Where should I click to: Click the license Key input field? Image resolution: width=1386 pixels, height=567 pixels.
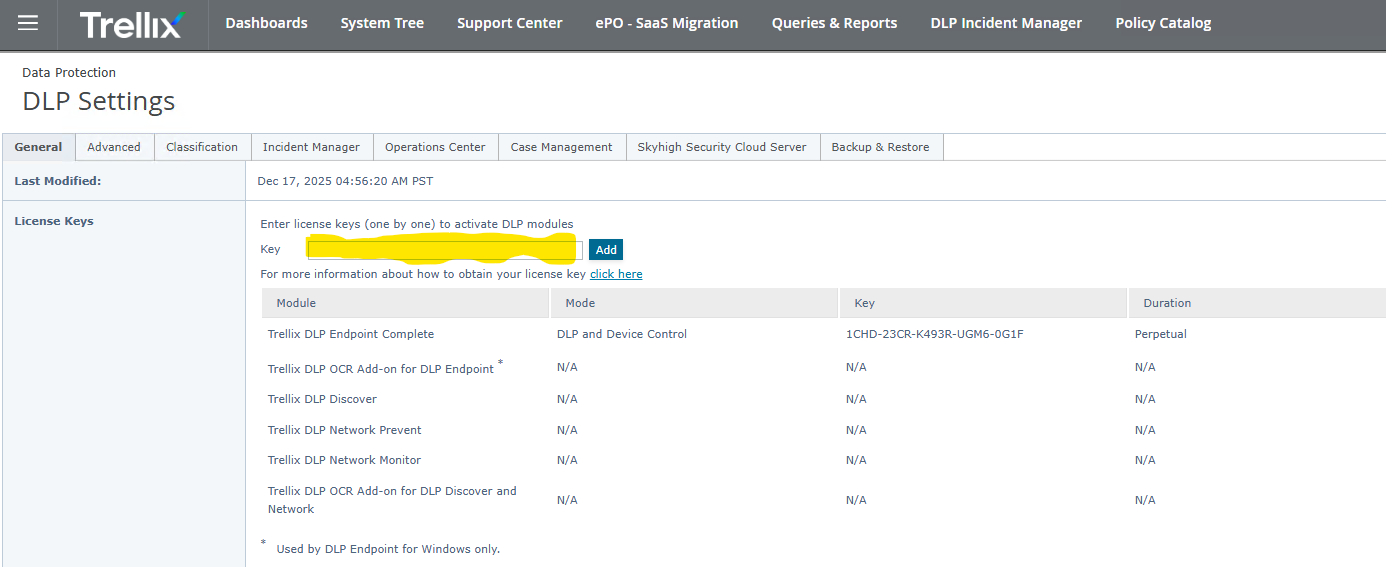(444, 249)
